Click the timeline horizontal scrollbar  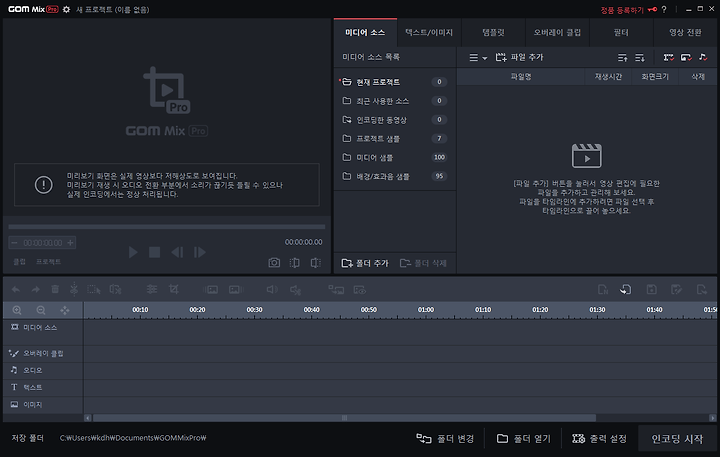point(344,418)
